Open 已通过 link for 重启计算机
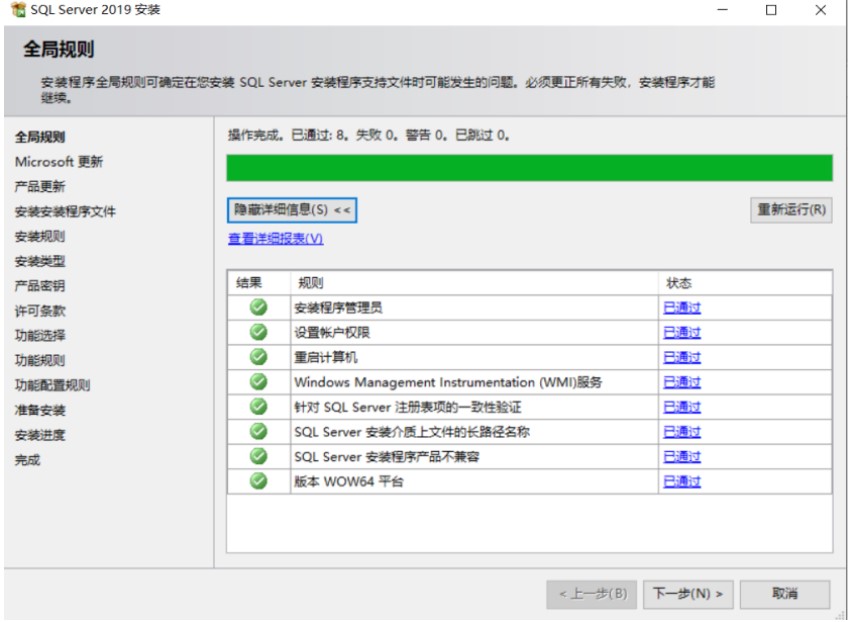Image resolution: width=848 pixels, height=622 pixels. point(682,358)
